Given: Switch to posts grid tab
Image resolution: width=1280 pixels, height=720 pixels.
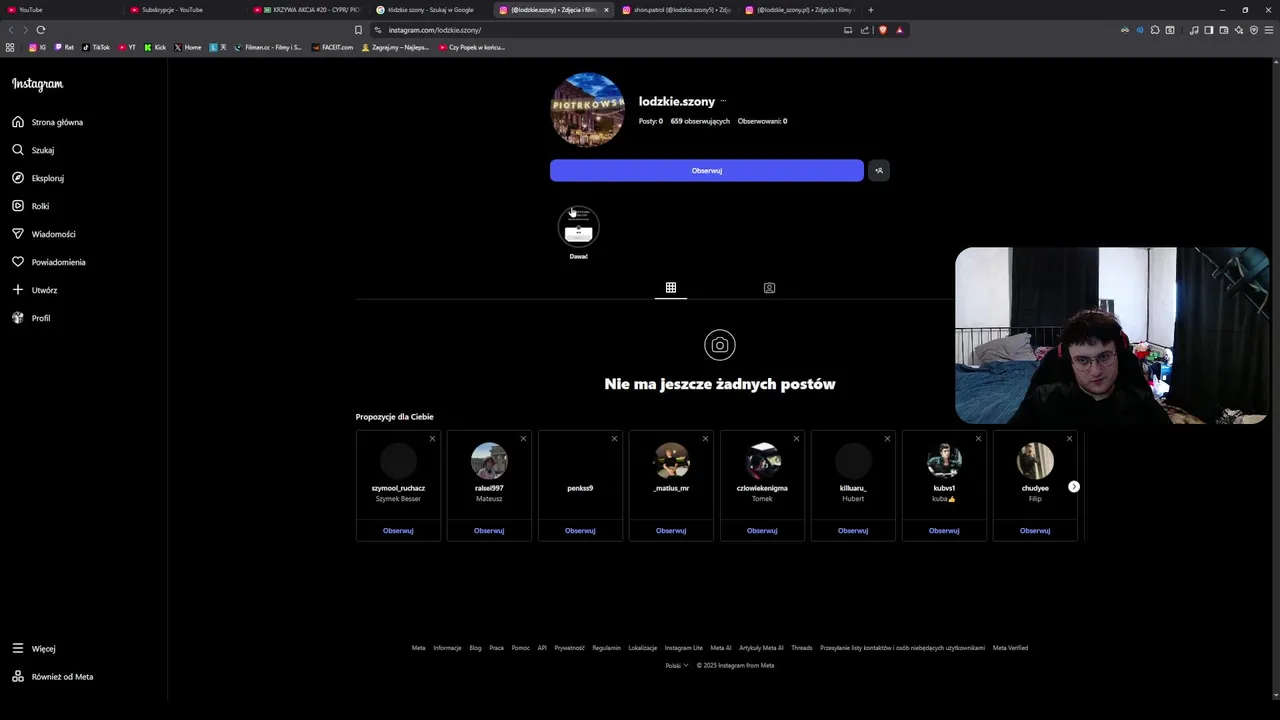Looking at the screenshot, I should 671,288.
